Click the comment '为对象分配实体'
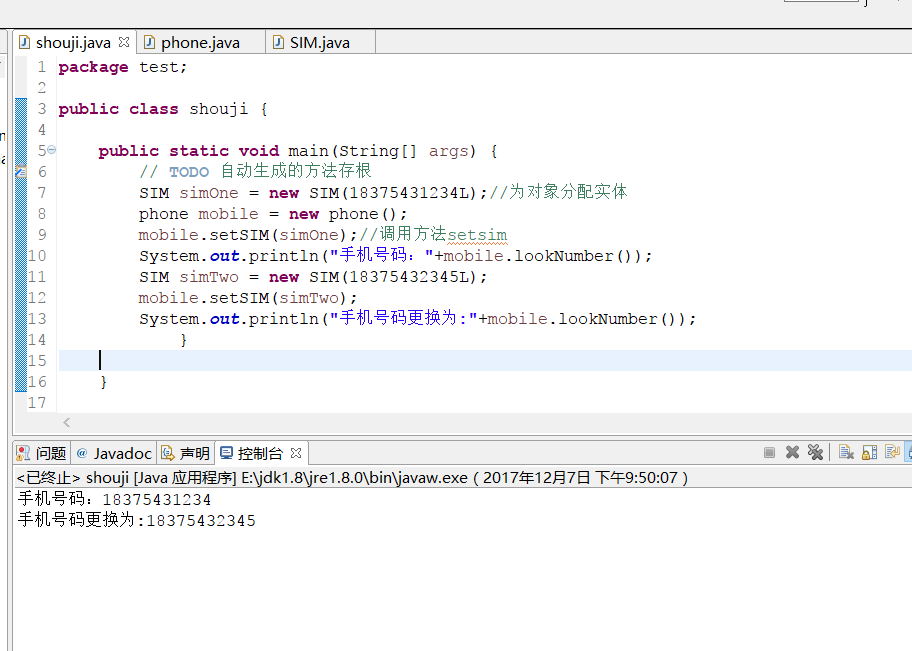This screenshot has height=651, width=912. [x=568, y=192]
